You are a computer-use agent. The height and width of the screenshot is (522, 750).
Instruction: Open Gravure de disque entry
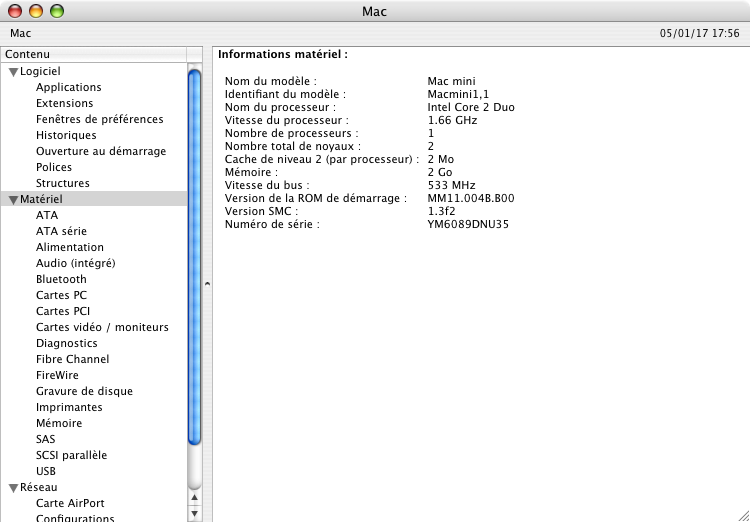coord(84,391)
